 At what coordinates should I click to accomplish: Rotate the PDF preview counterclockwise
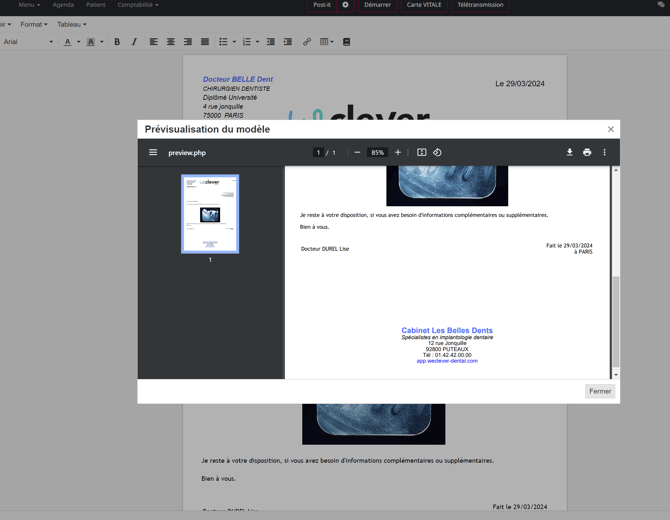437,153
